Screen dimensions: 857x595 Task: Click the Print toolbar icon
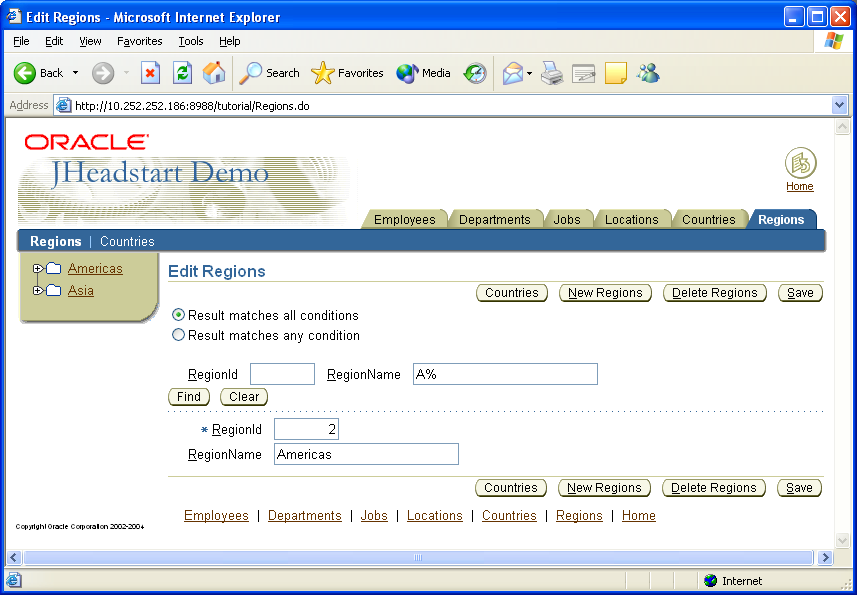(552, 73)
